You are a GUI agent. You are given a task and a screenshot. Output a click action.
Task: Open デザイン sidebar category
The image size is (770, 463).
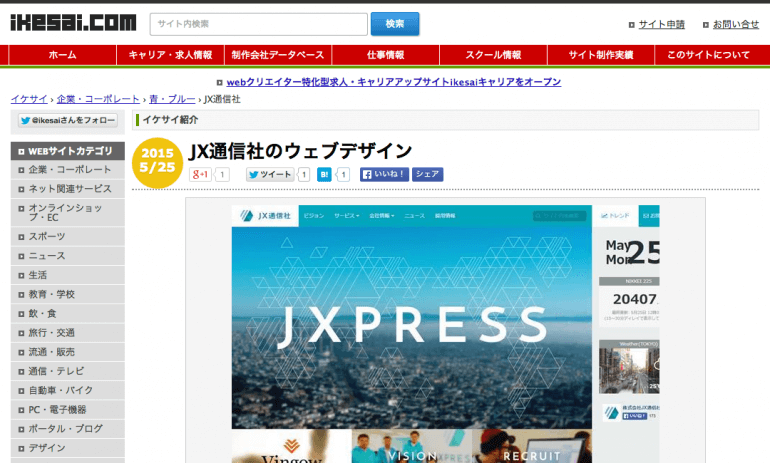68,448
